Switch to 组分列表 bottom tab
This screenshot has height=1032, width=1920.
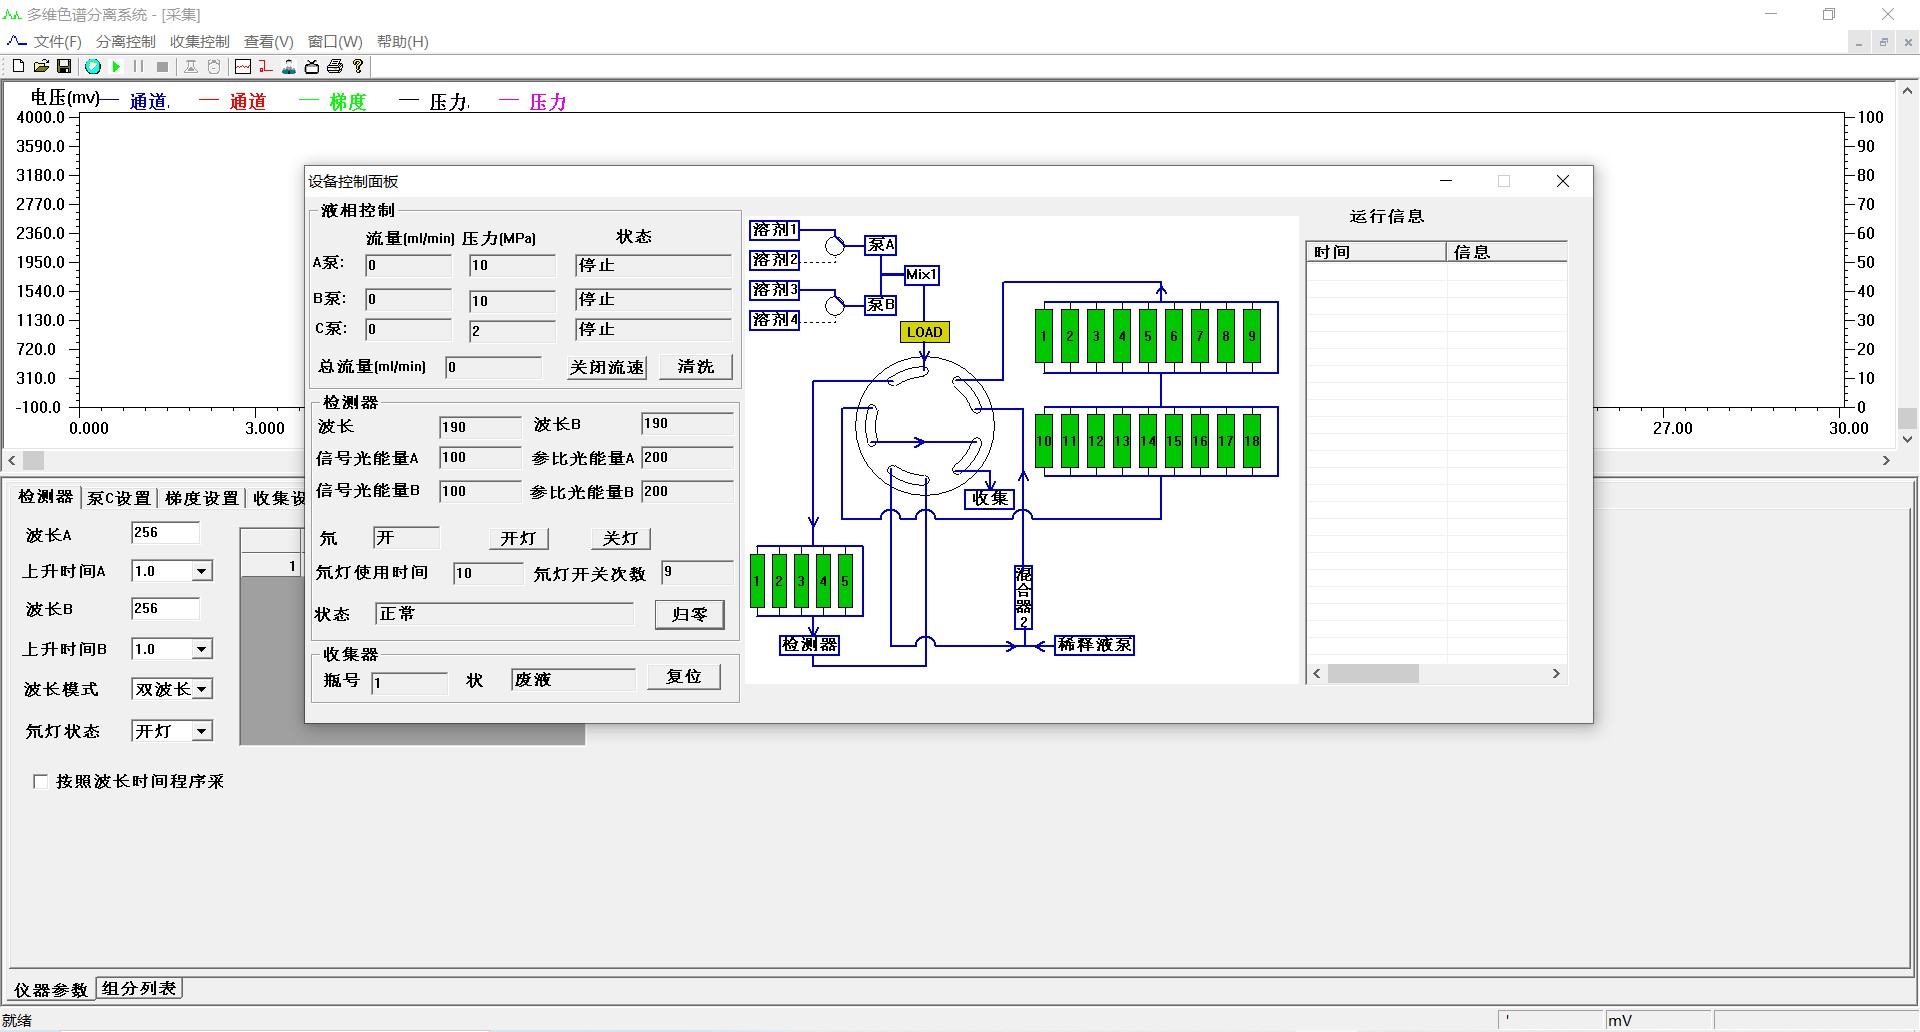click(139, 989)
